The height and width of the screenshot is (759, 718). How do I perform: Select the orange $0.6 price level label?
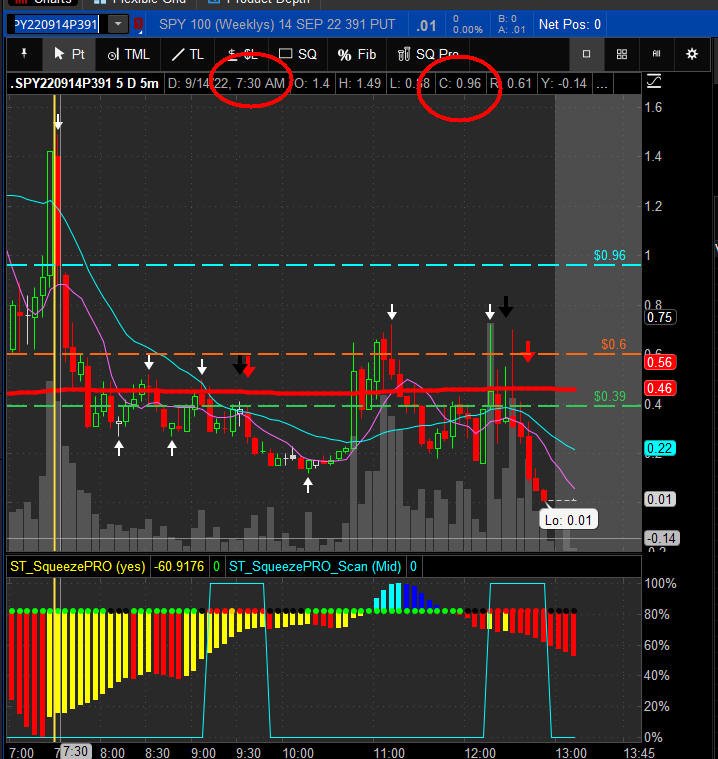point(613,344)
